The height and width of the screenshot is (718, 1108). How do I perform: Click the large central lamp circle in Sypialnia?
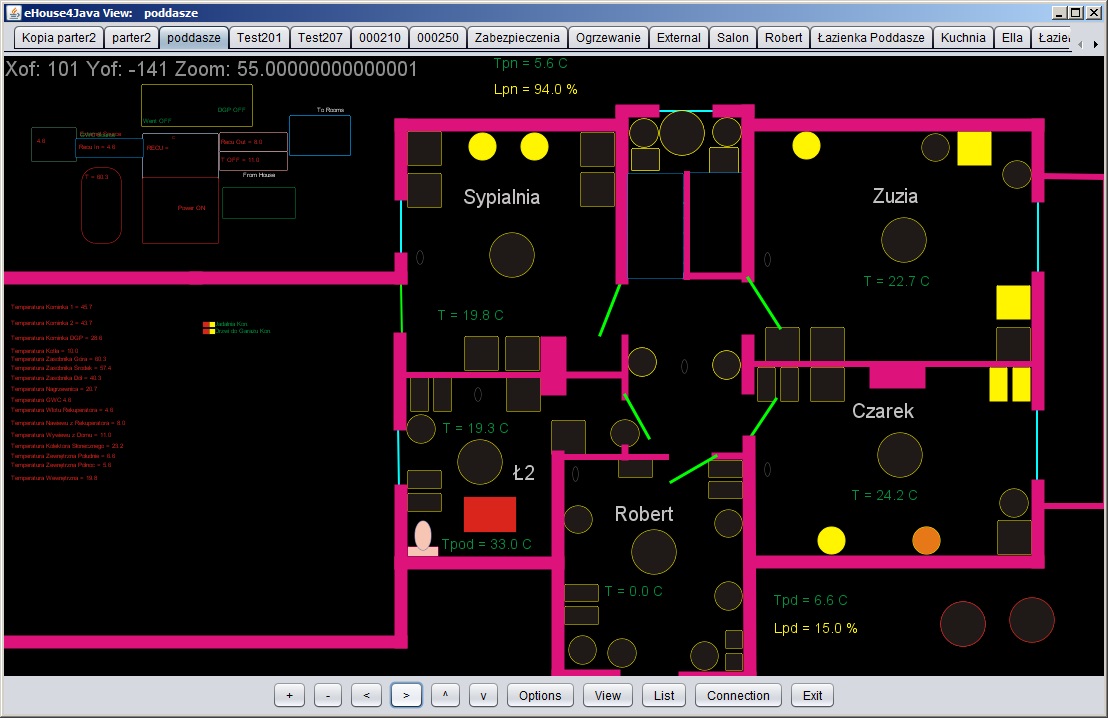pos(512,254)
